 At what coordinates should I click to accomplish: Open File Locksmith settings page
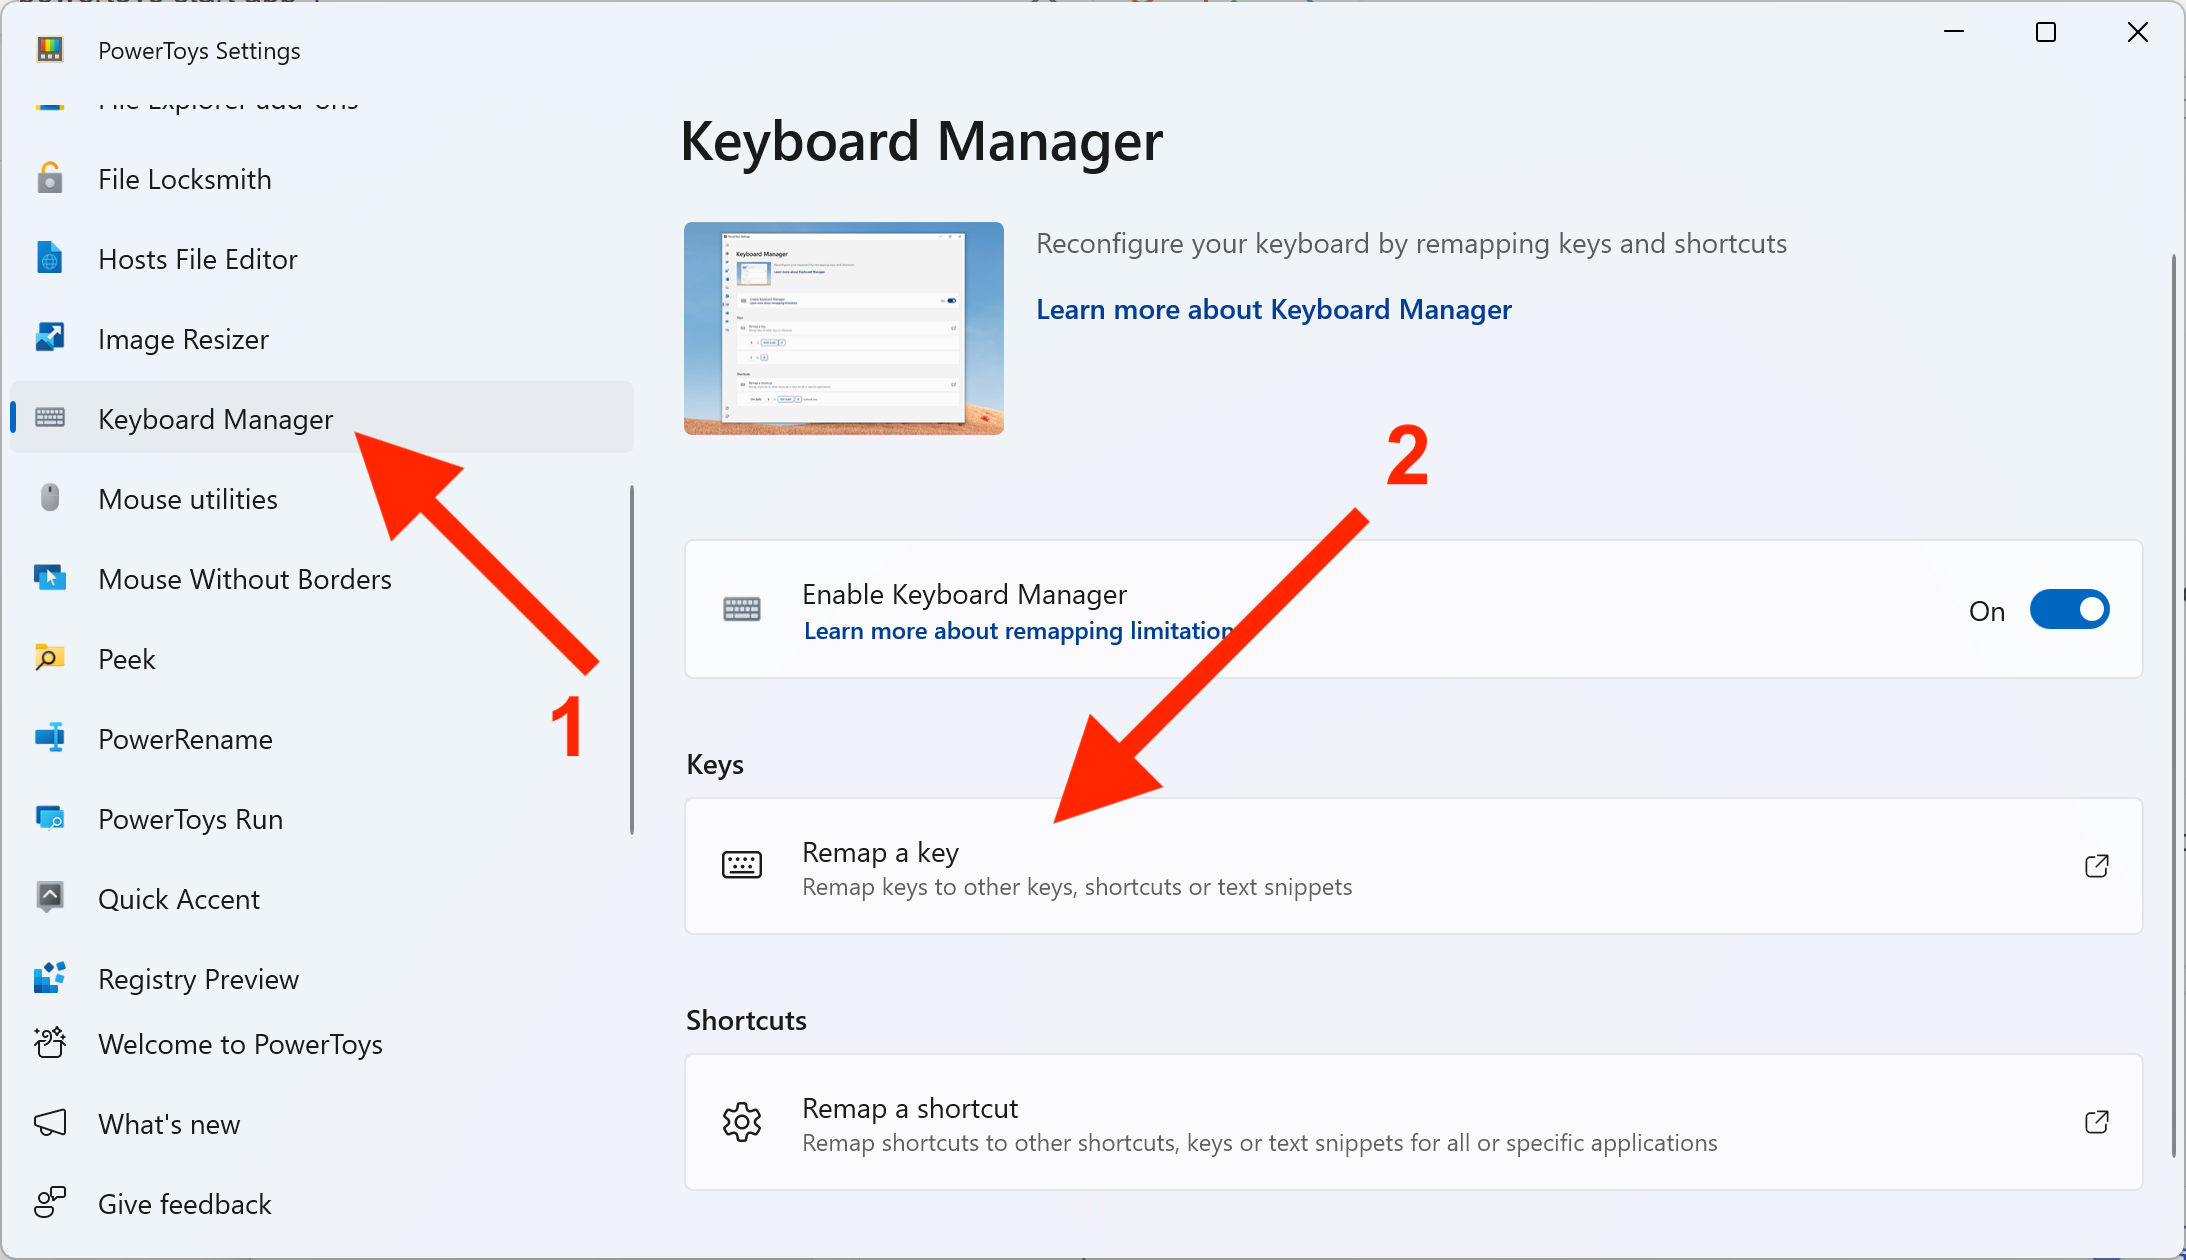click(322, 179)
